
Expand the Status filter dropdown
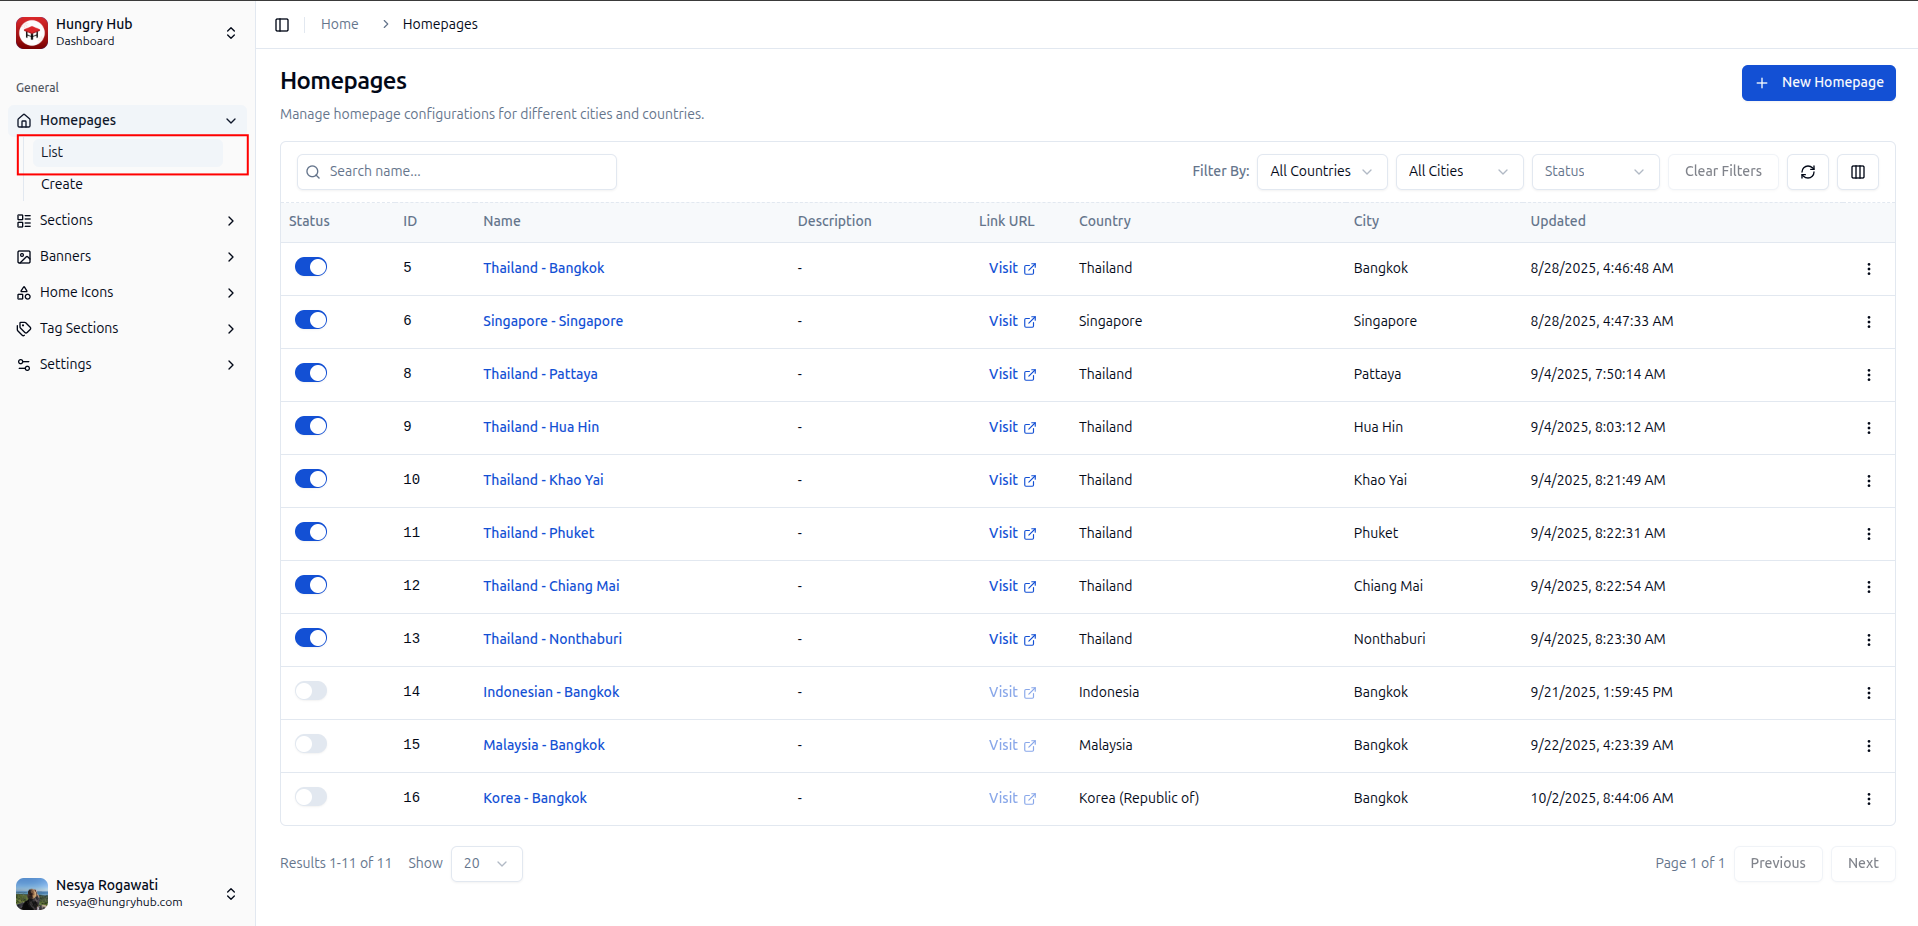tap(1594, 172)
